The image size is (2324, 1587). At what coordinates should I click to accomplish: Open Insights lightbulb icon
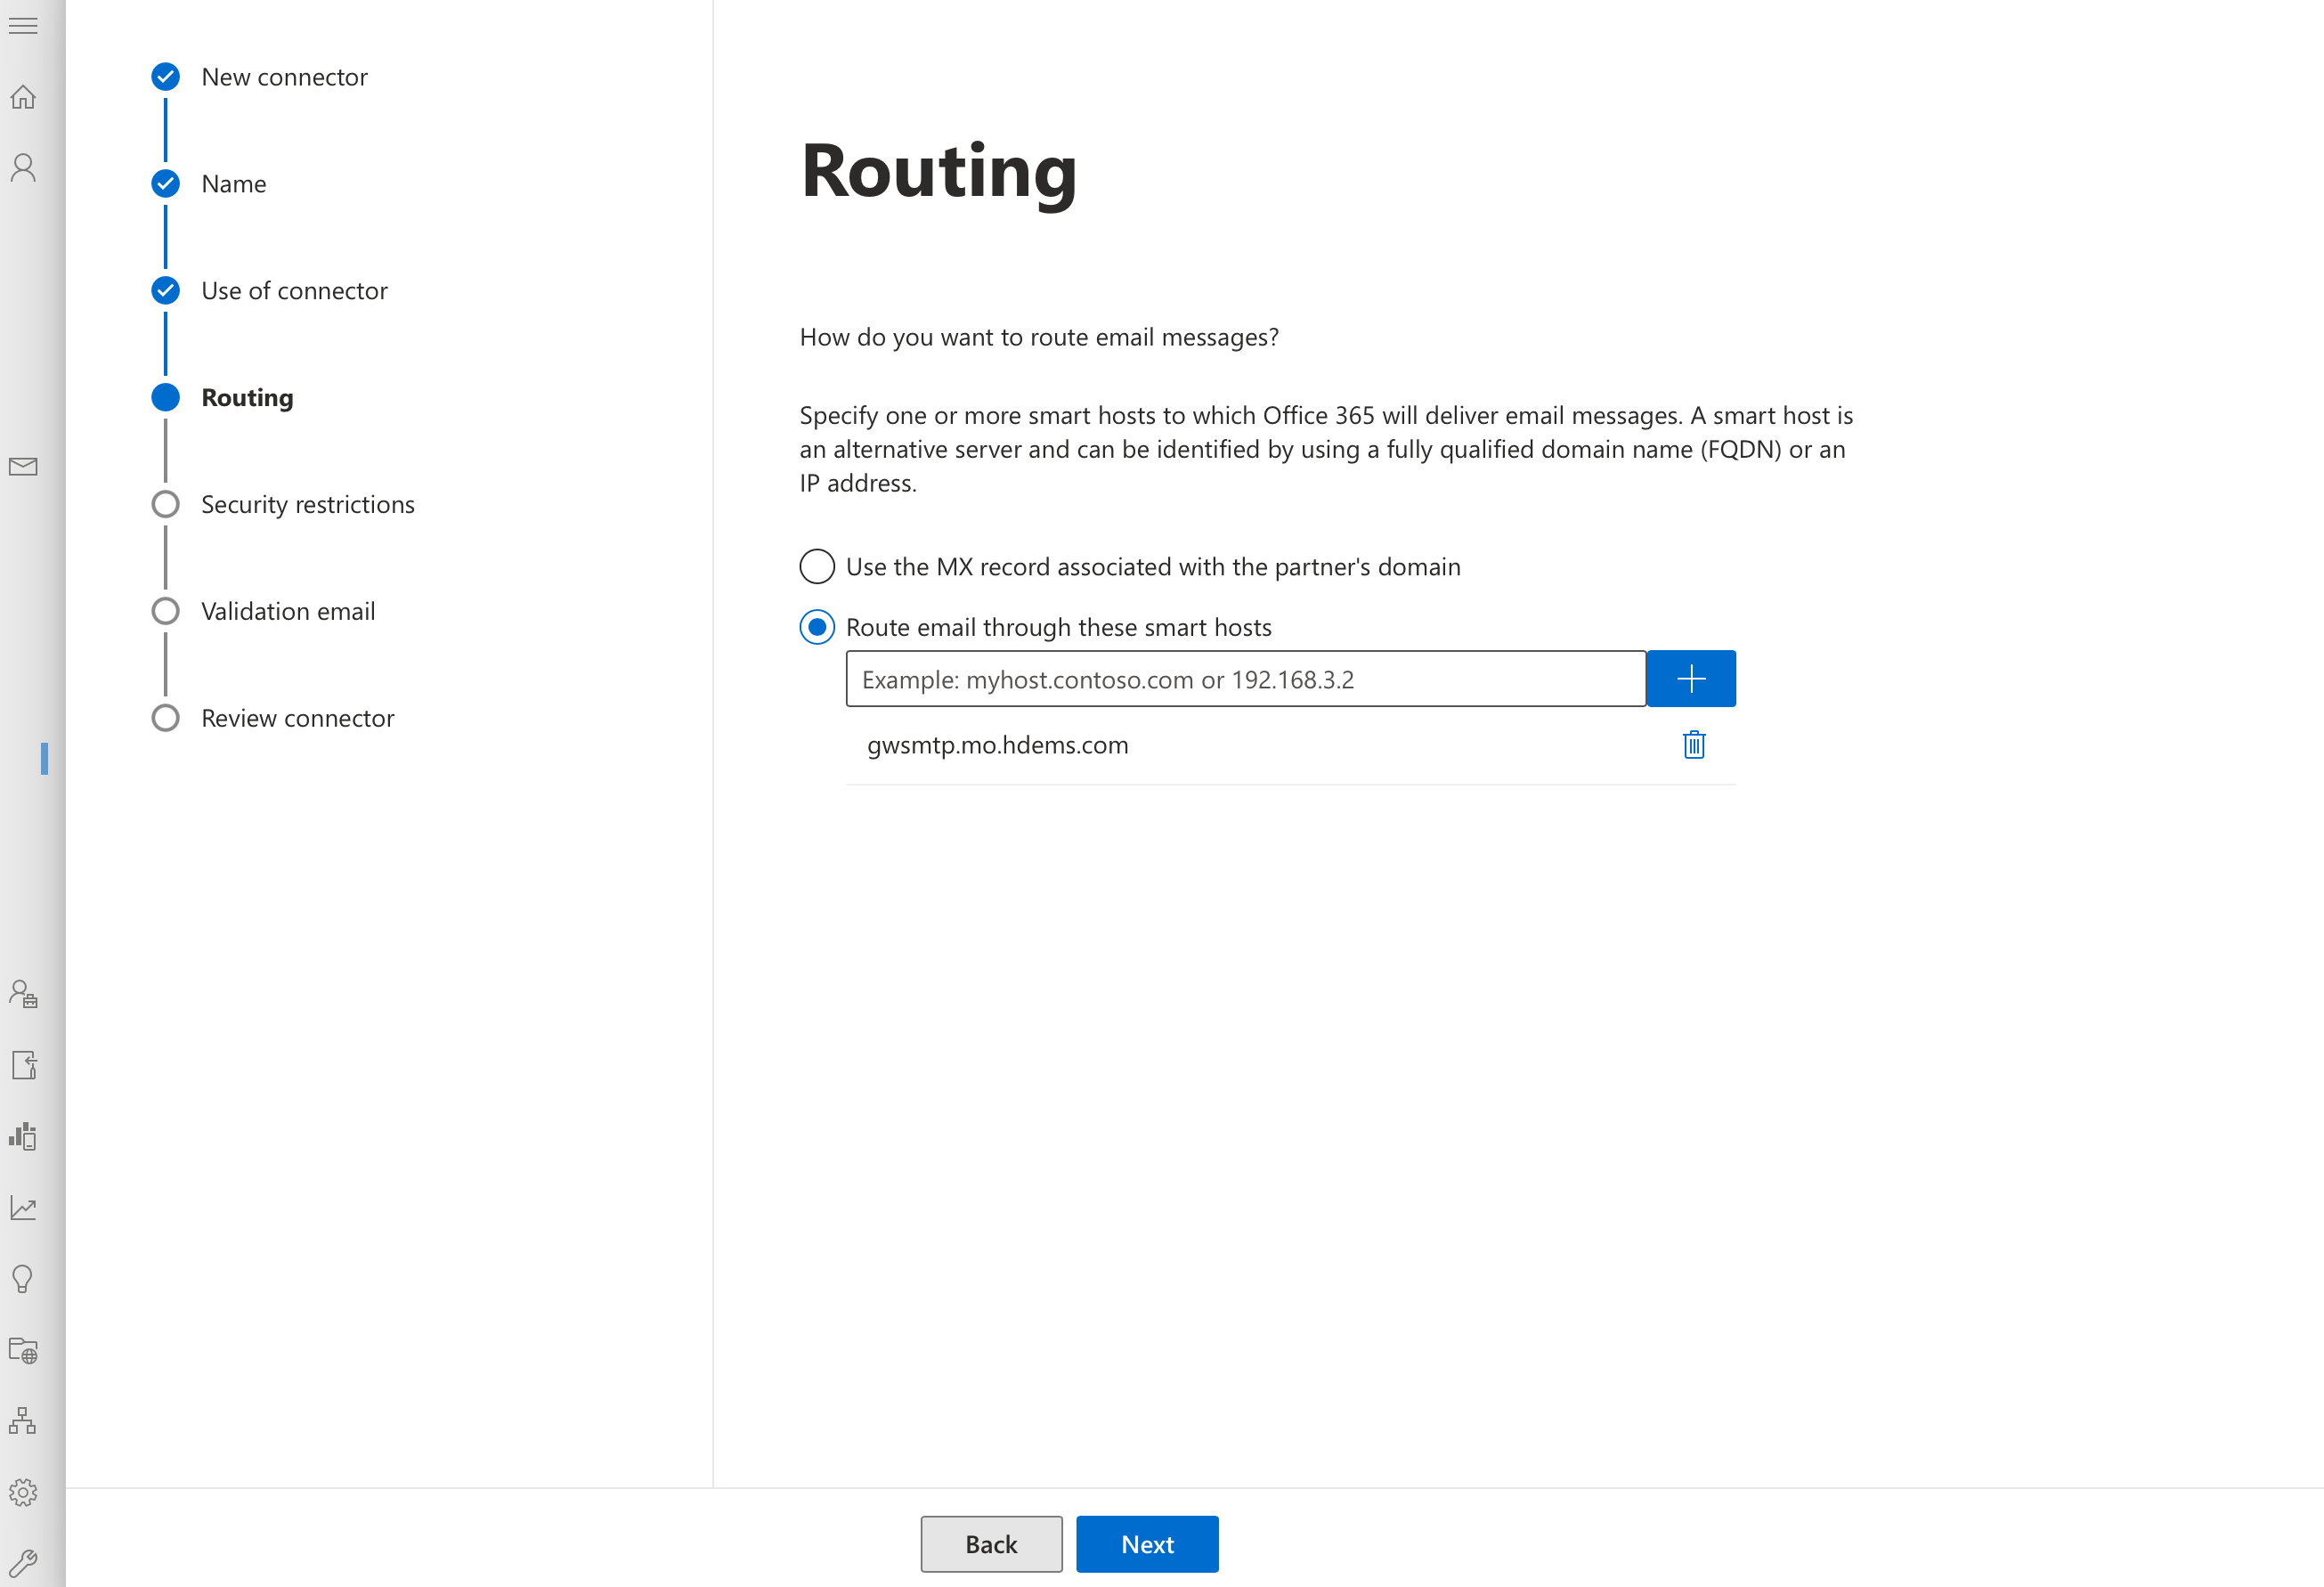(x=23, y=1279)
